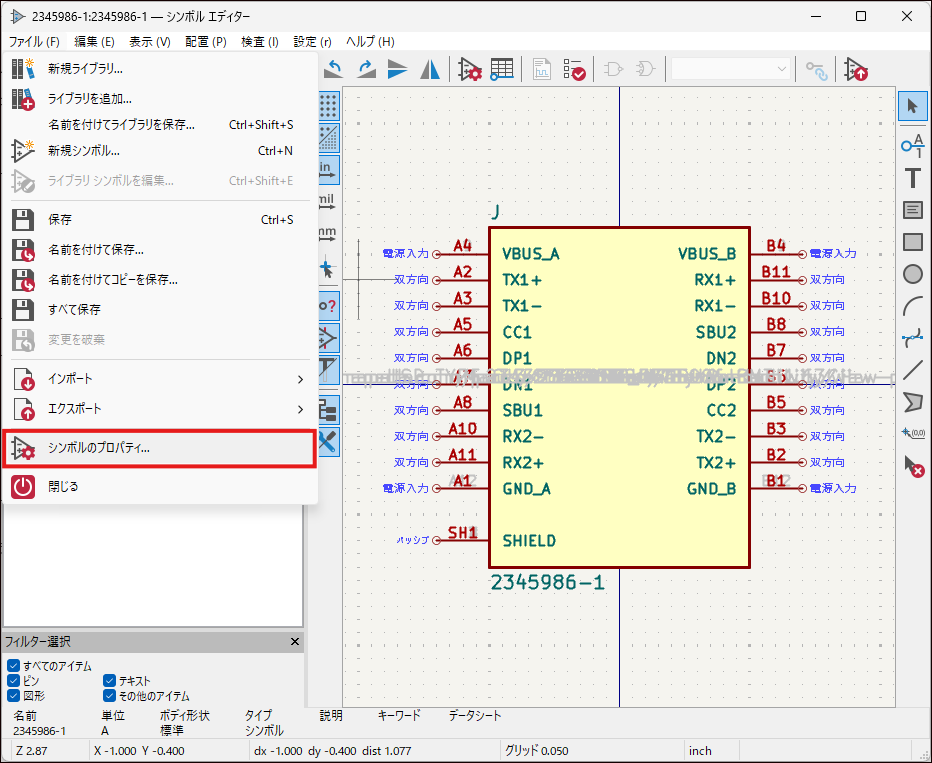This screenshot has height=763, width=932.
Task: Expand the インポート submenu
Action: point(158,379)
